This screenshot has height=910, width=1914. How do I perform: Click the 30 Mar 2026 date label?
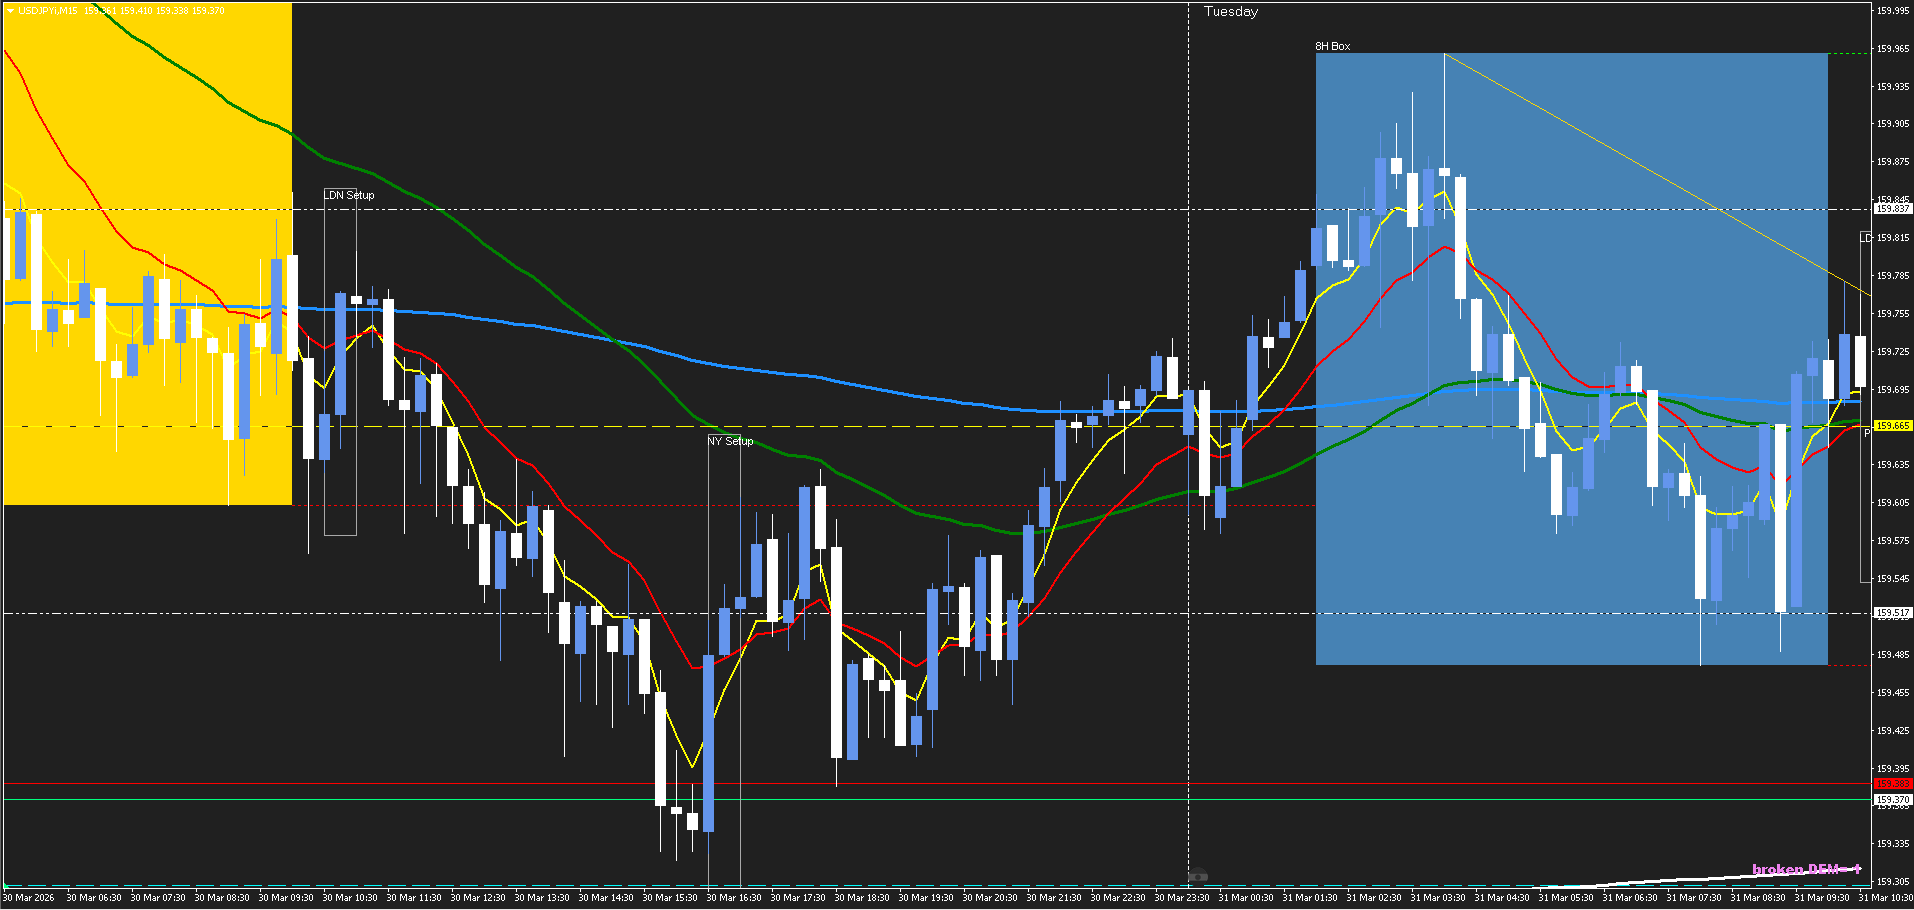click(30, 898)
